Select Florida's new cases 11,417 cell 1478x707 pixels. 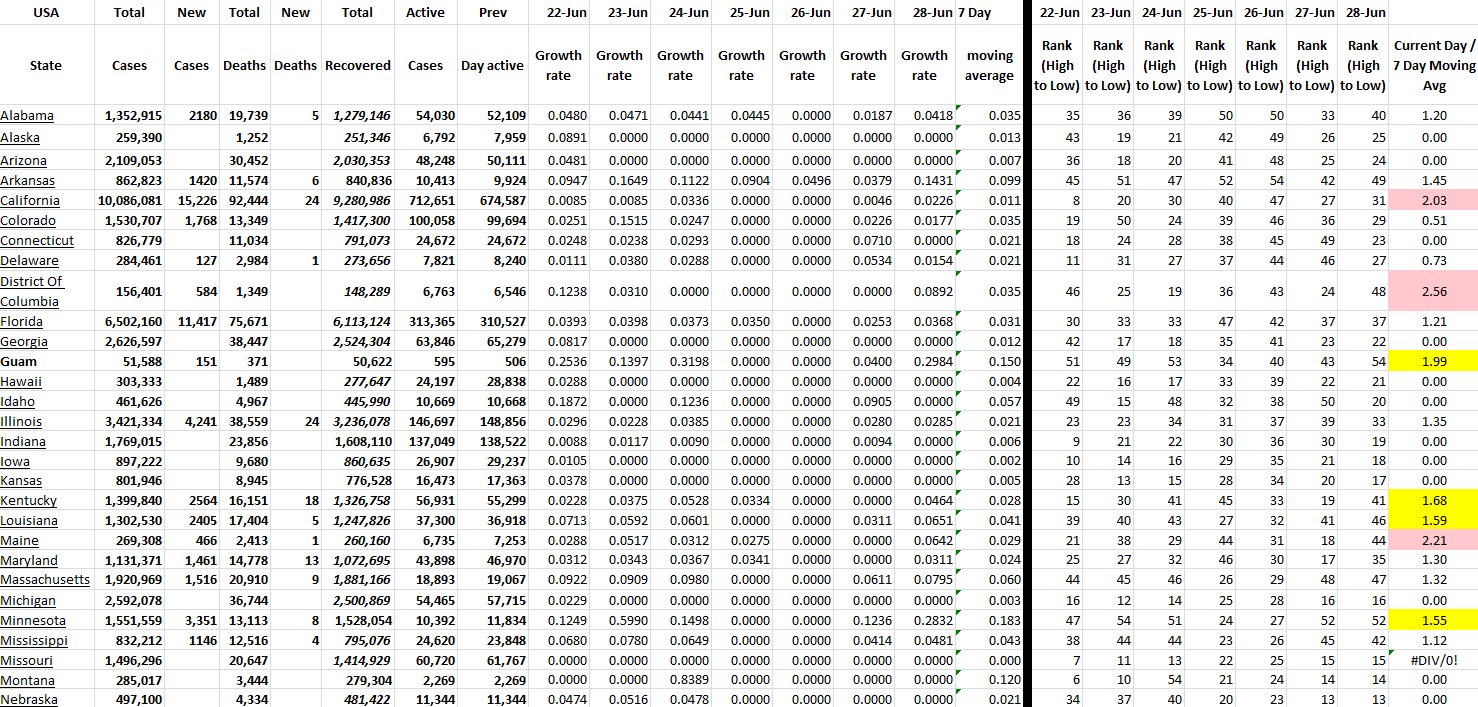(x=191, y=322)
